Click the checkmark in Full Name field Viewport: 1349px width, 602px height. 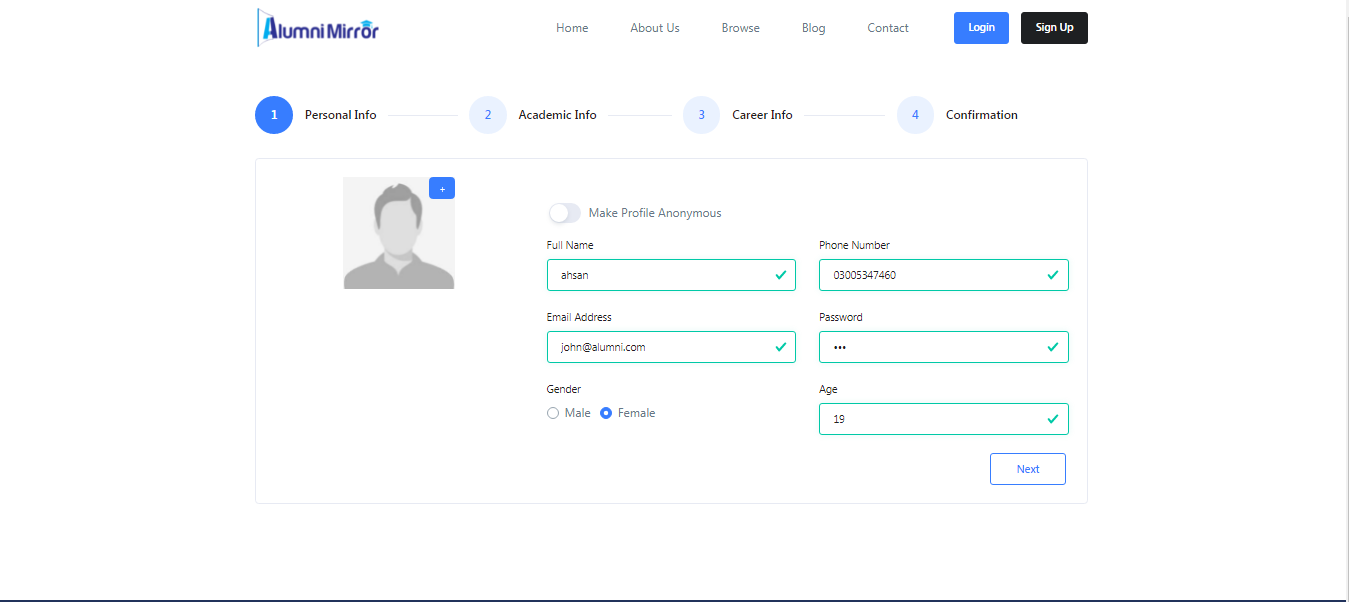pyautogui.click(x=780, y=275)
